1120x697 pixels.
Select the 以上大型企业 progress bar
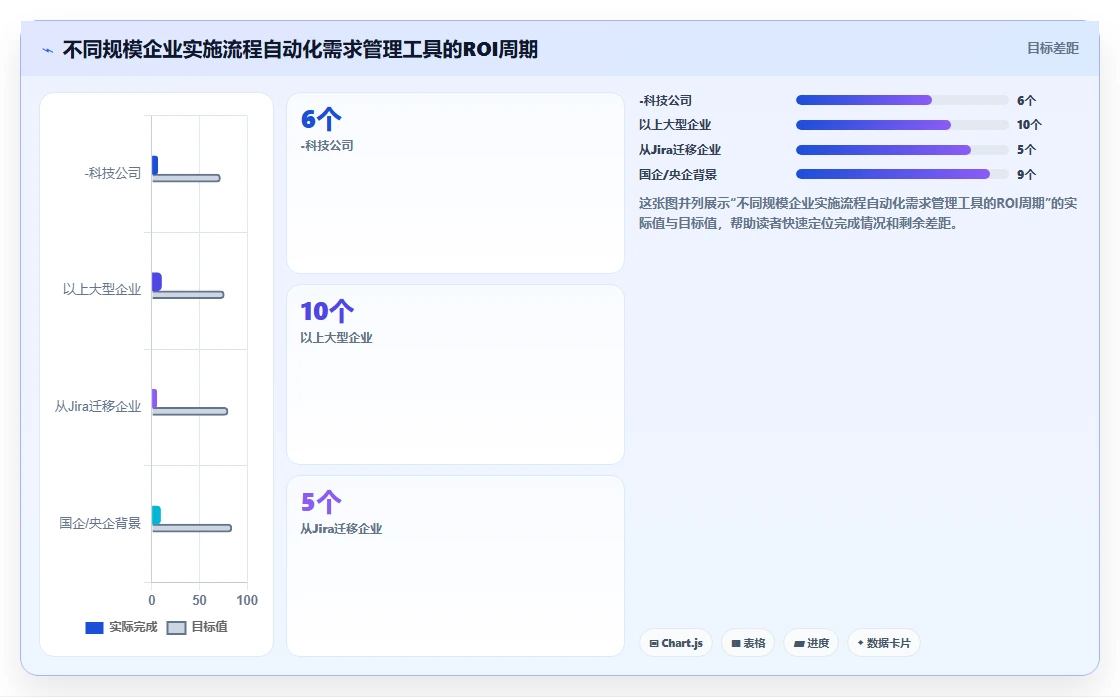click(902, 125)
